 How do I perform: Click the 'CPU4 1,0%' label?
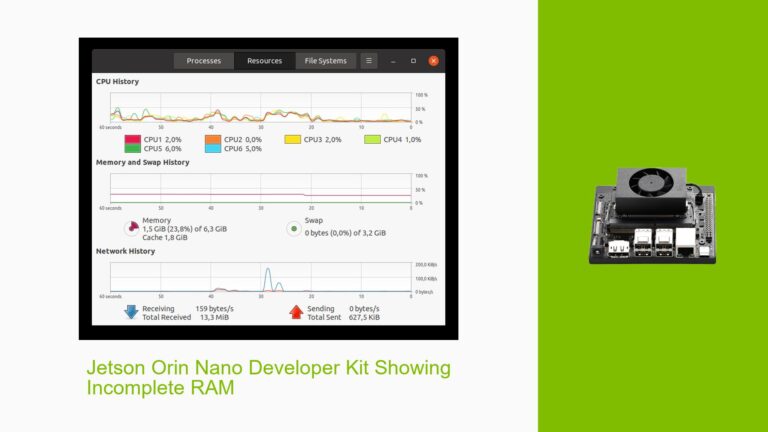[x=402, y=140]
